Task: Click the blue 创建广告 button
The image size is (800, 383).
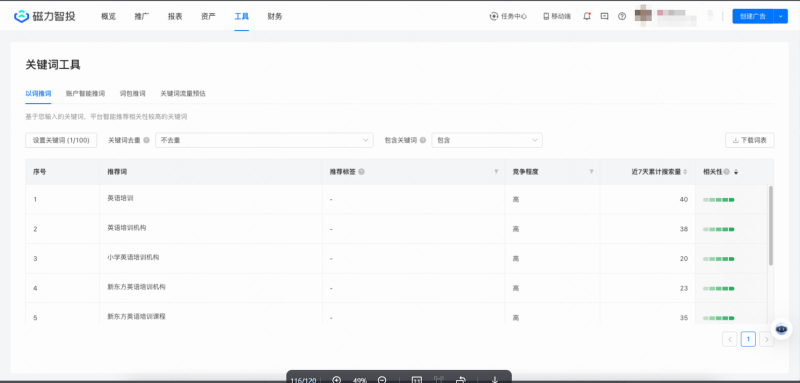Action: 753,16
